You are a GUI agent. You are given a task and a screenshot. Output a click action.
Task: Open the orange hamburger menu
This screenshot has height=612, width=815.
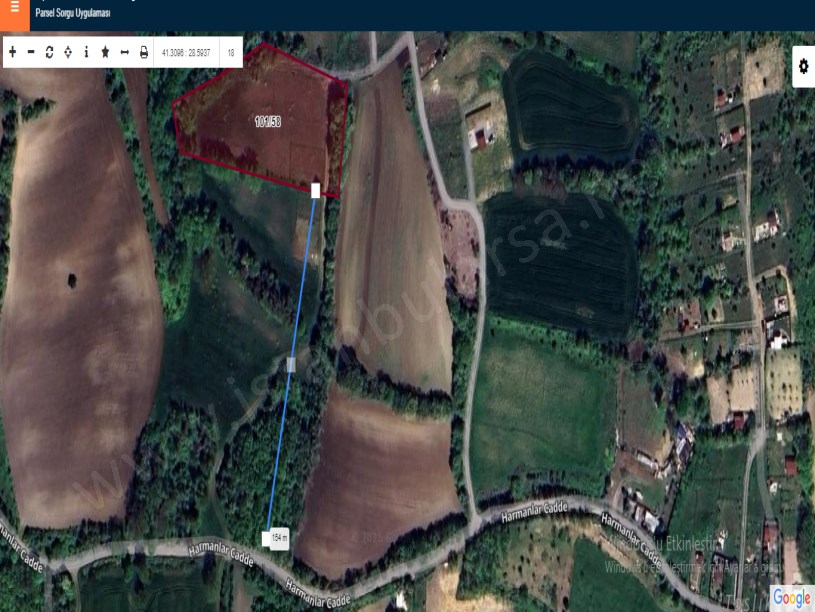14,9
